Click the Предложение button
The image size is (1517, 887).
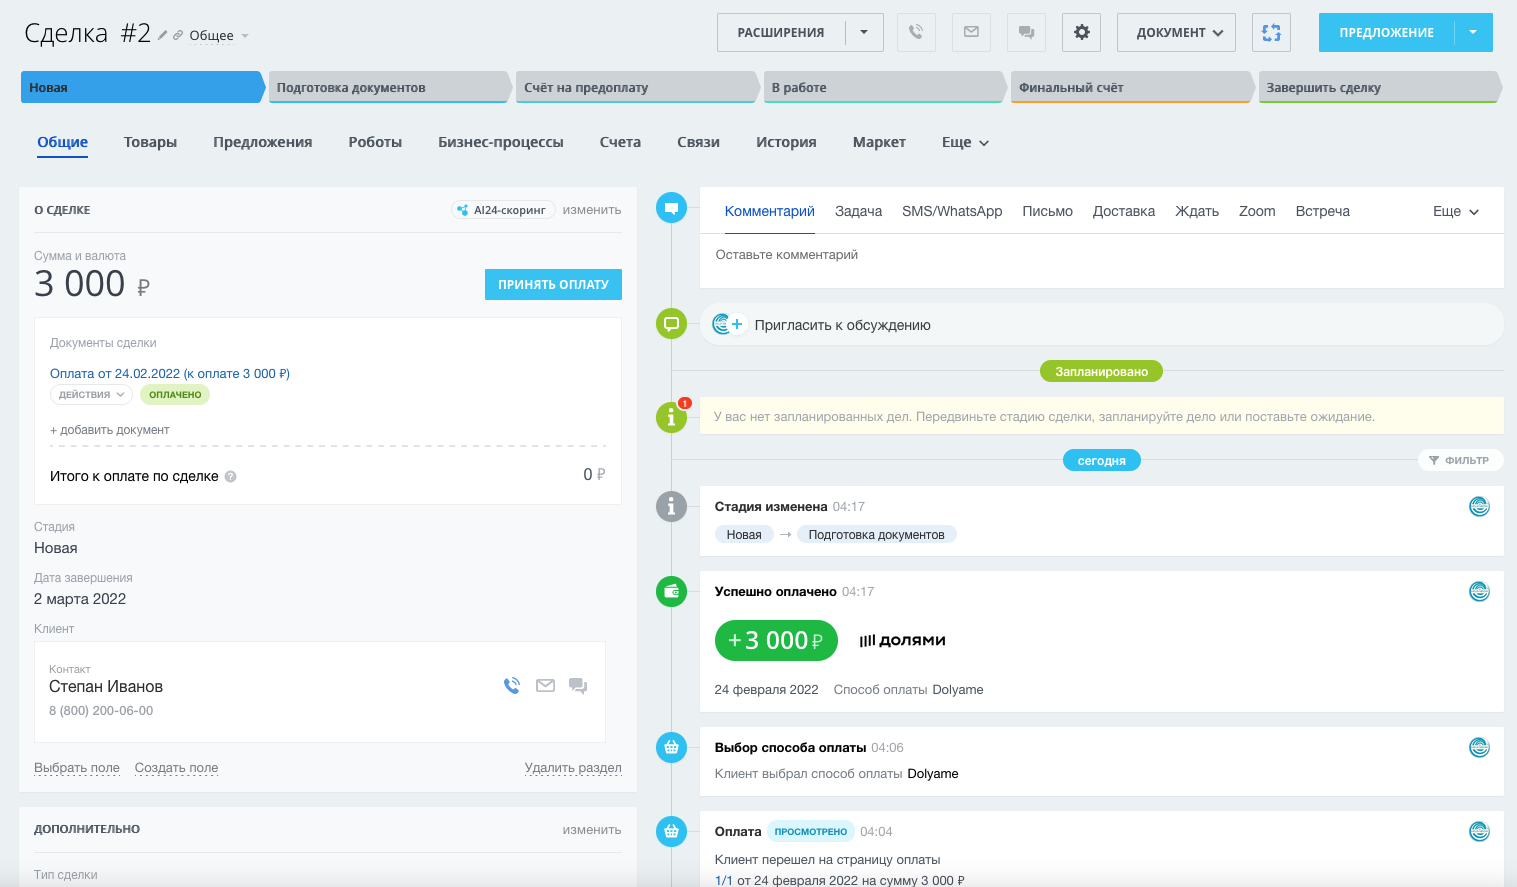click(x=1386, y=32)
